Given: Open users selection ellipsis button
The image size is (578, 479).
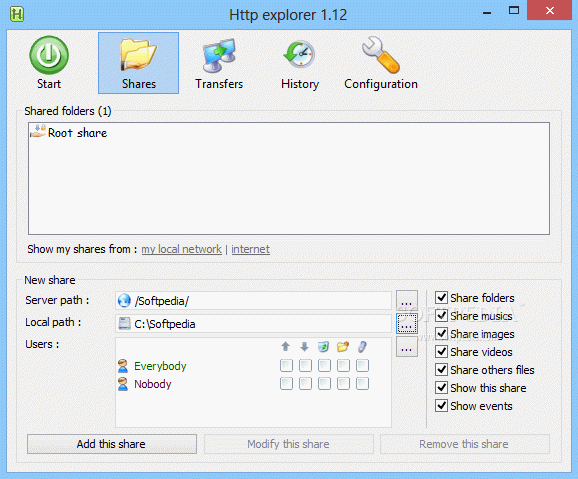Looking at the screenshot, I should coord(407,347).
